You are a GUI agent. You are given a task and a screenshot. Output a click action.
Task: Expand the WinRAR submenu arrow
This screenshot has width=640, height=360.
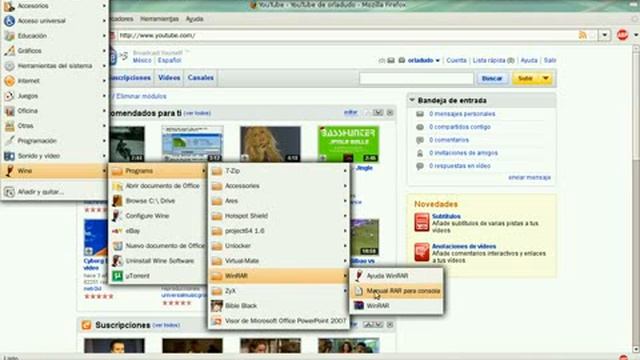(345, 276)
